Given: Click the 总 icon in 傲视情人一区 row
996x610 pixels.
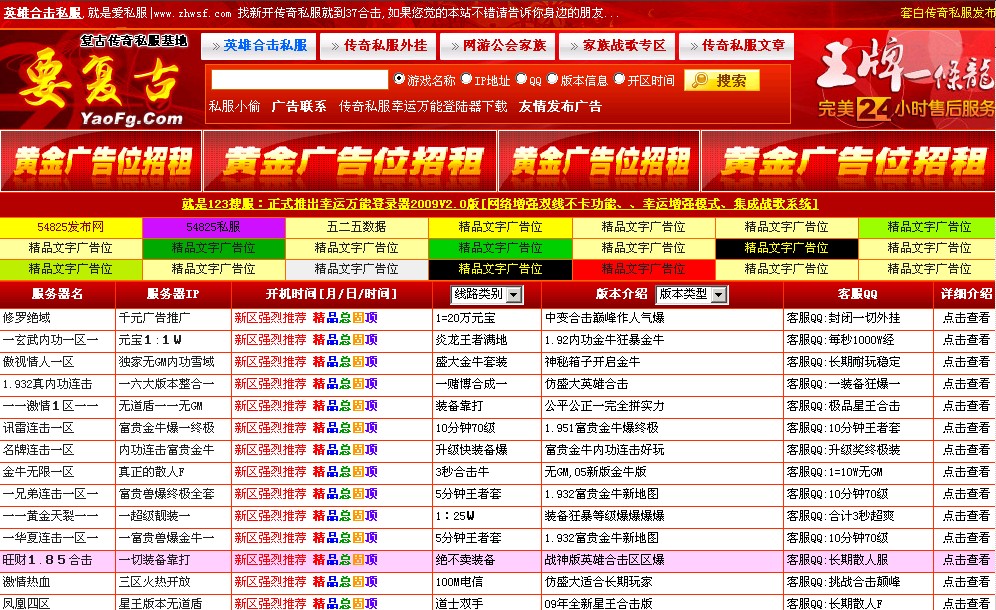Looking at the screenshot, I should coord(345,361).
